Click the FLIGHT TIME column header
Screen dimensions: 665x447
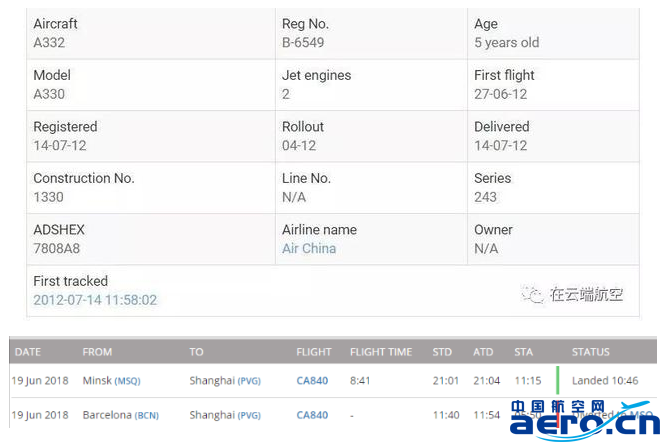click(x=381, y=352)
